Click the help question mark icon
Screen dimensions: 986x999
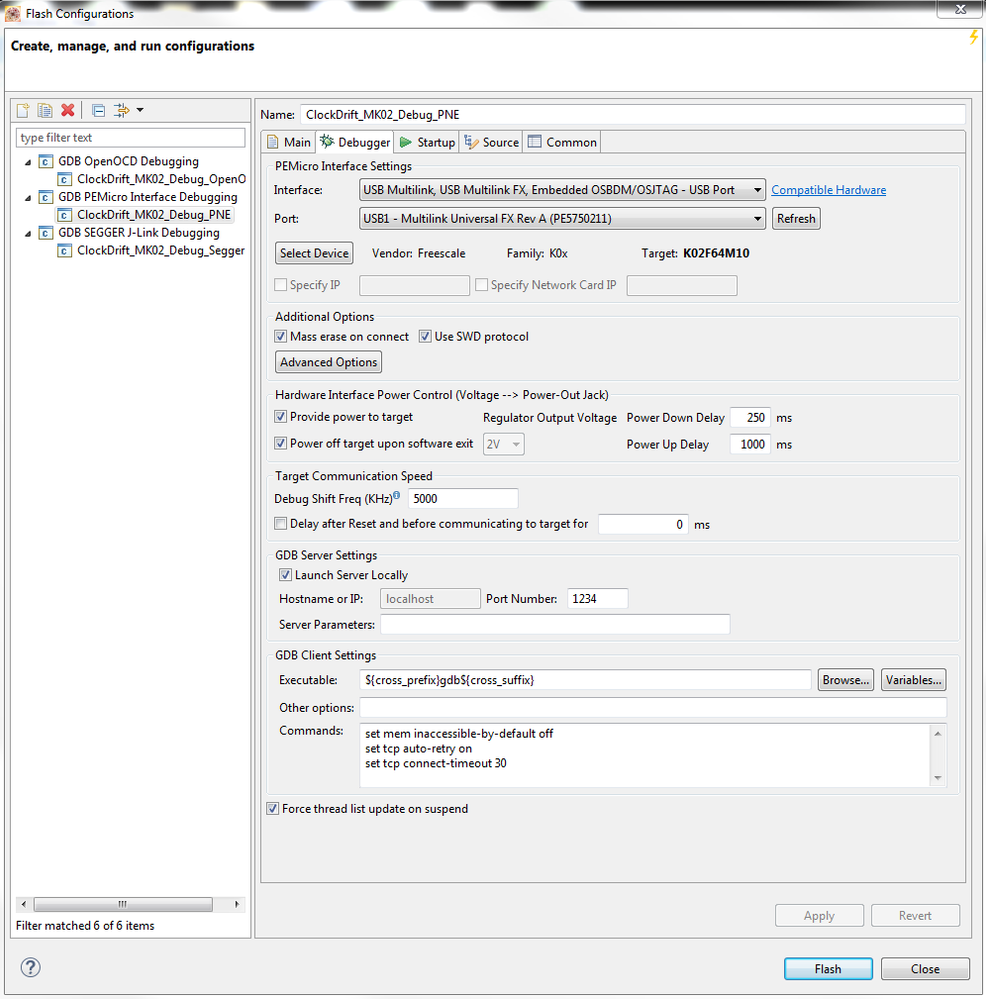31,967
